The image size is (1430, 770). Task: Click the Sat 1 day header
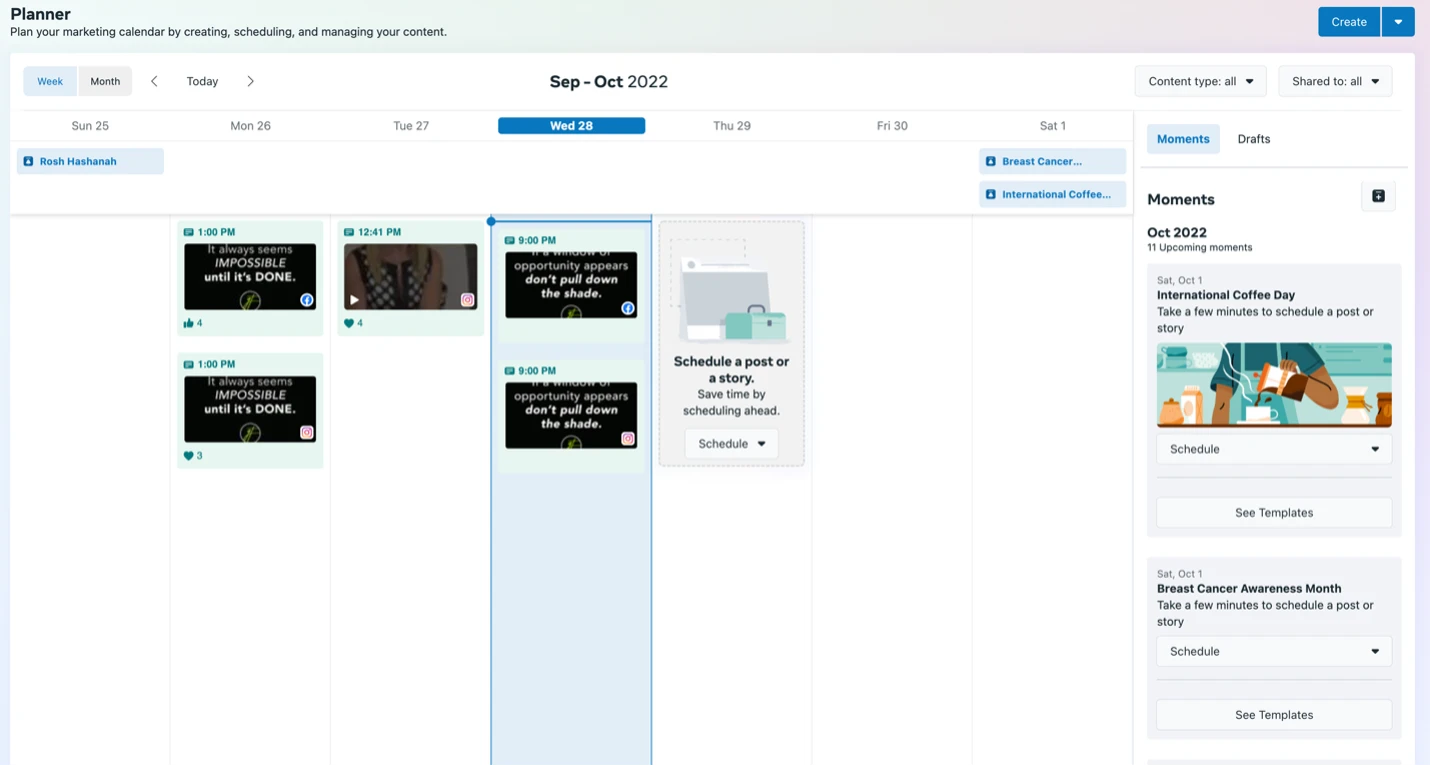point(1053,126)
